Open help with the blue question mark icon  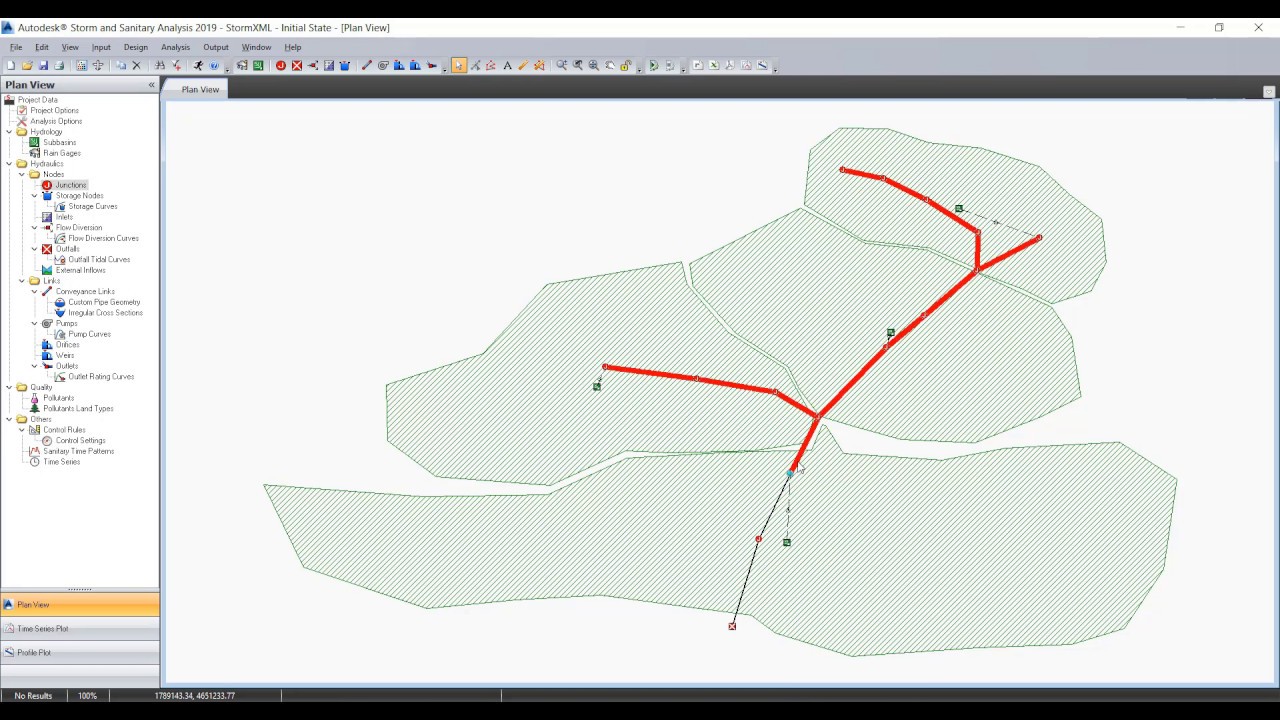point(214,66)
